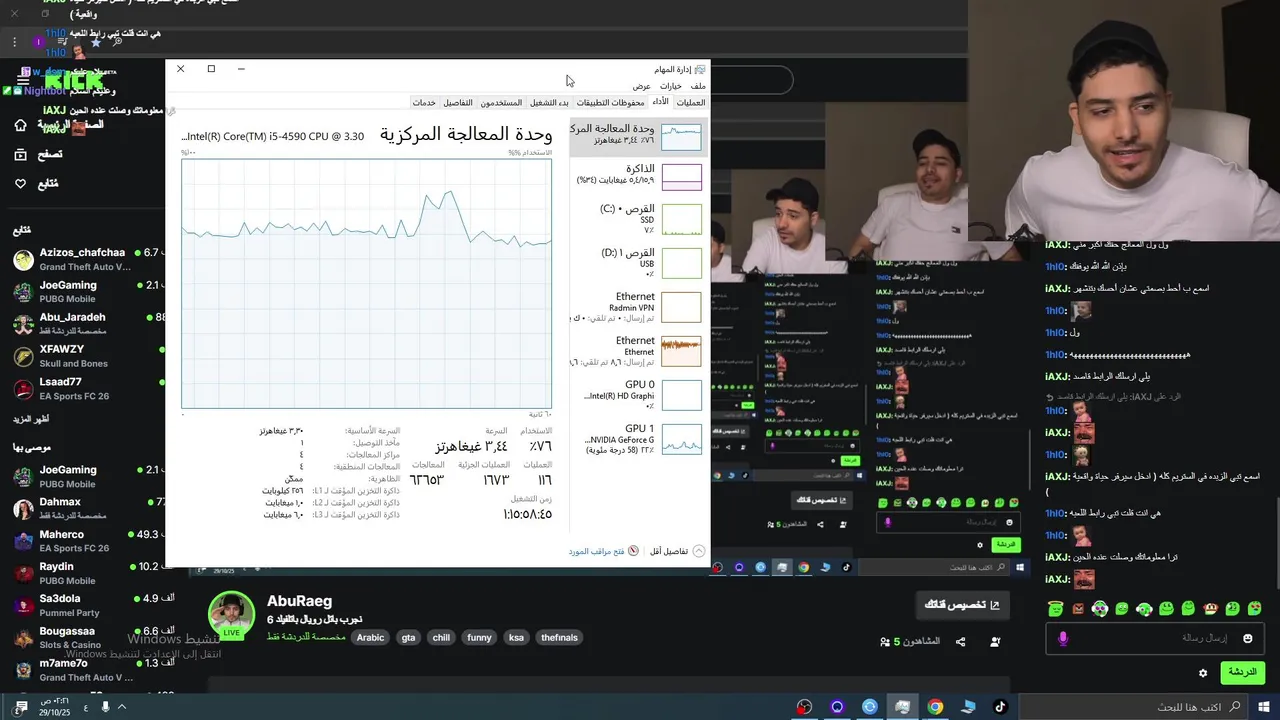The width and height of the screenshot is (1280, 720).
Task: Open the ملف menu in Task Manager
Action: click(x=698, y=86)
